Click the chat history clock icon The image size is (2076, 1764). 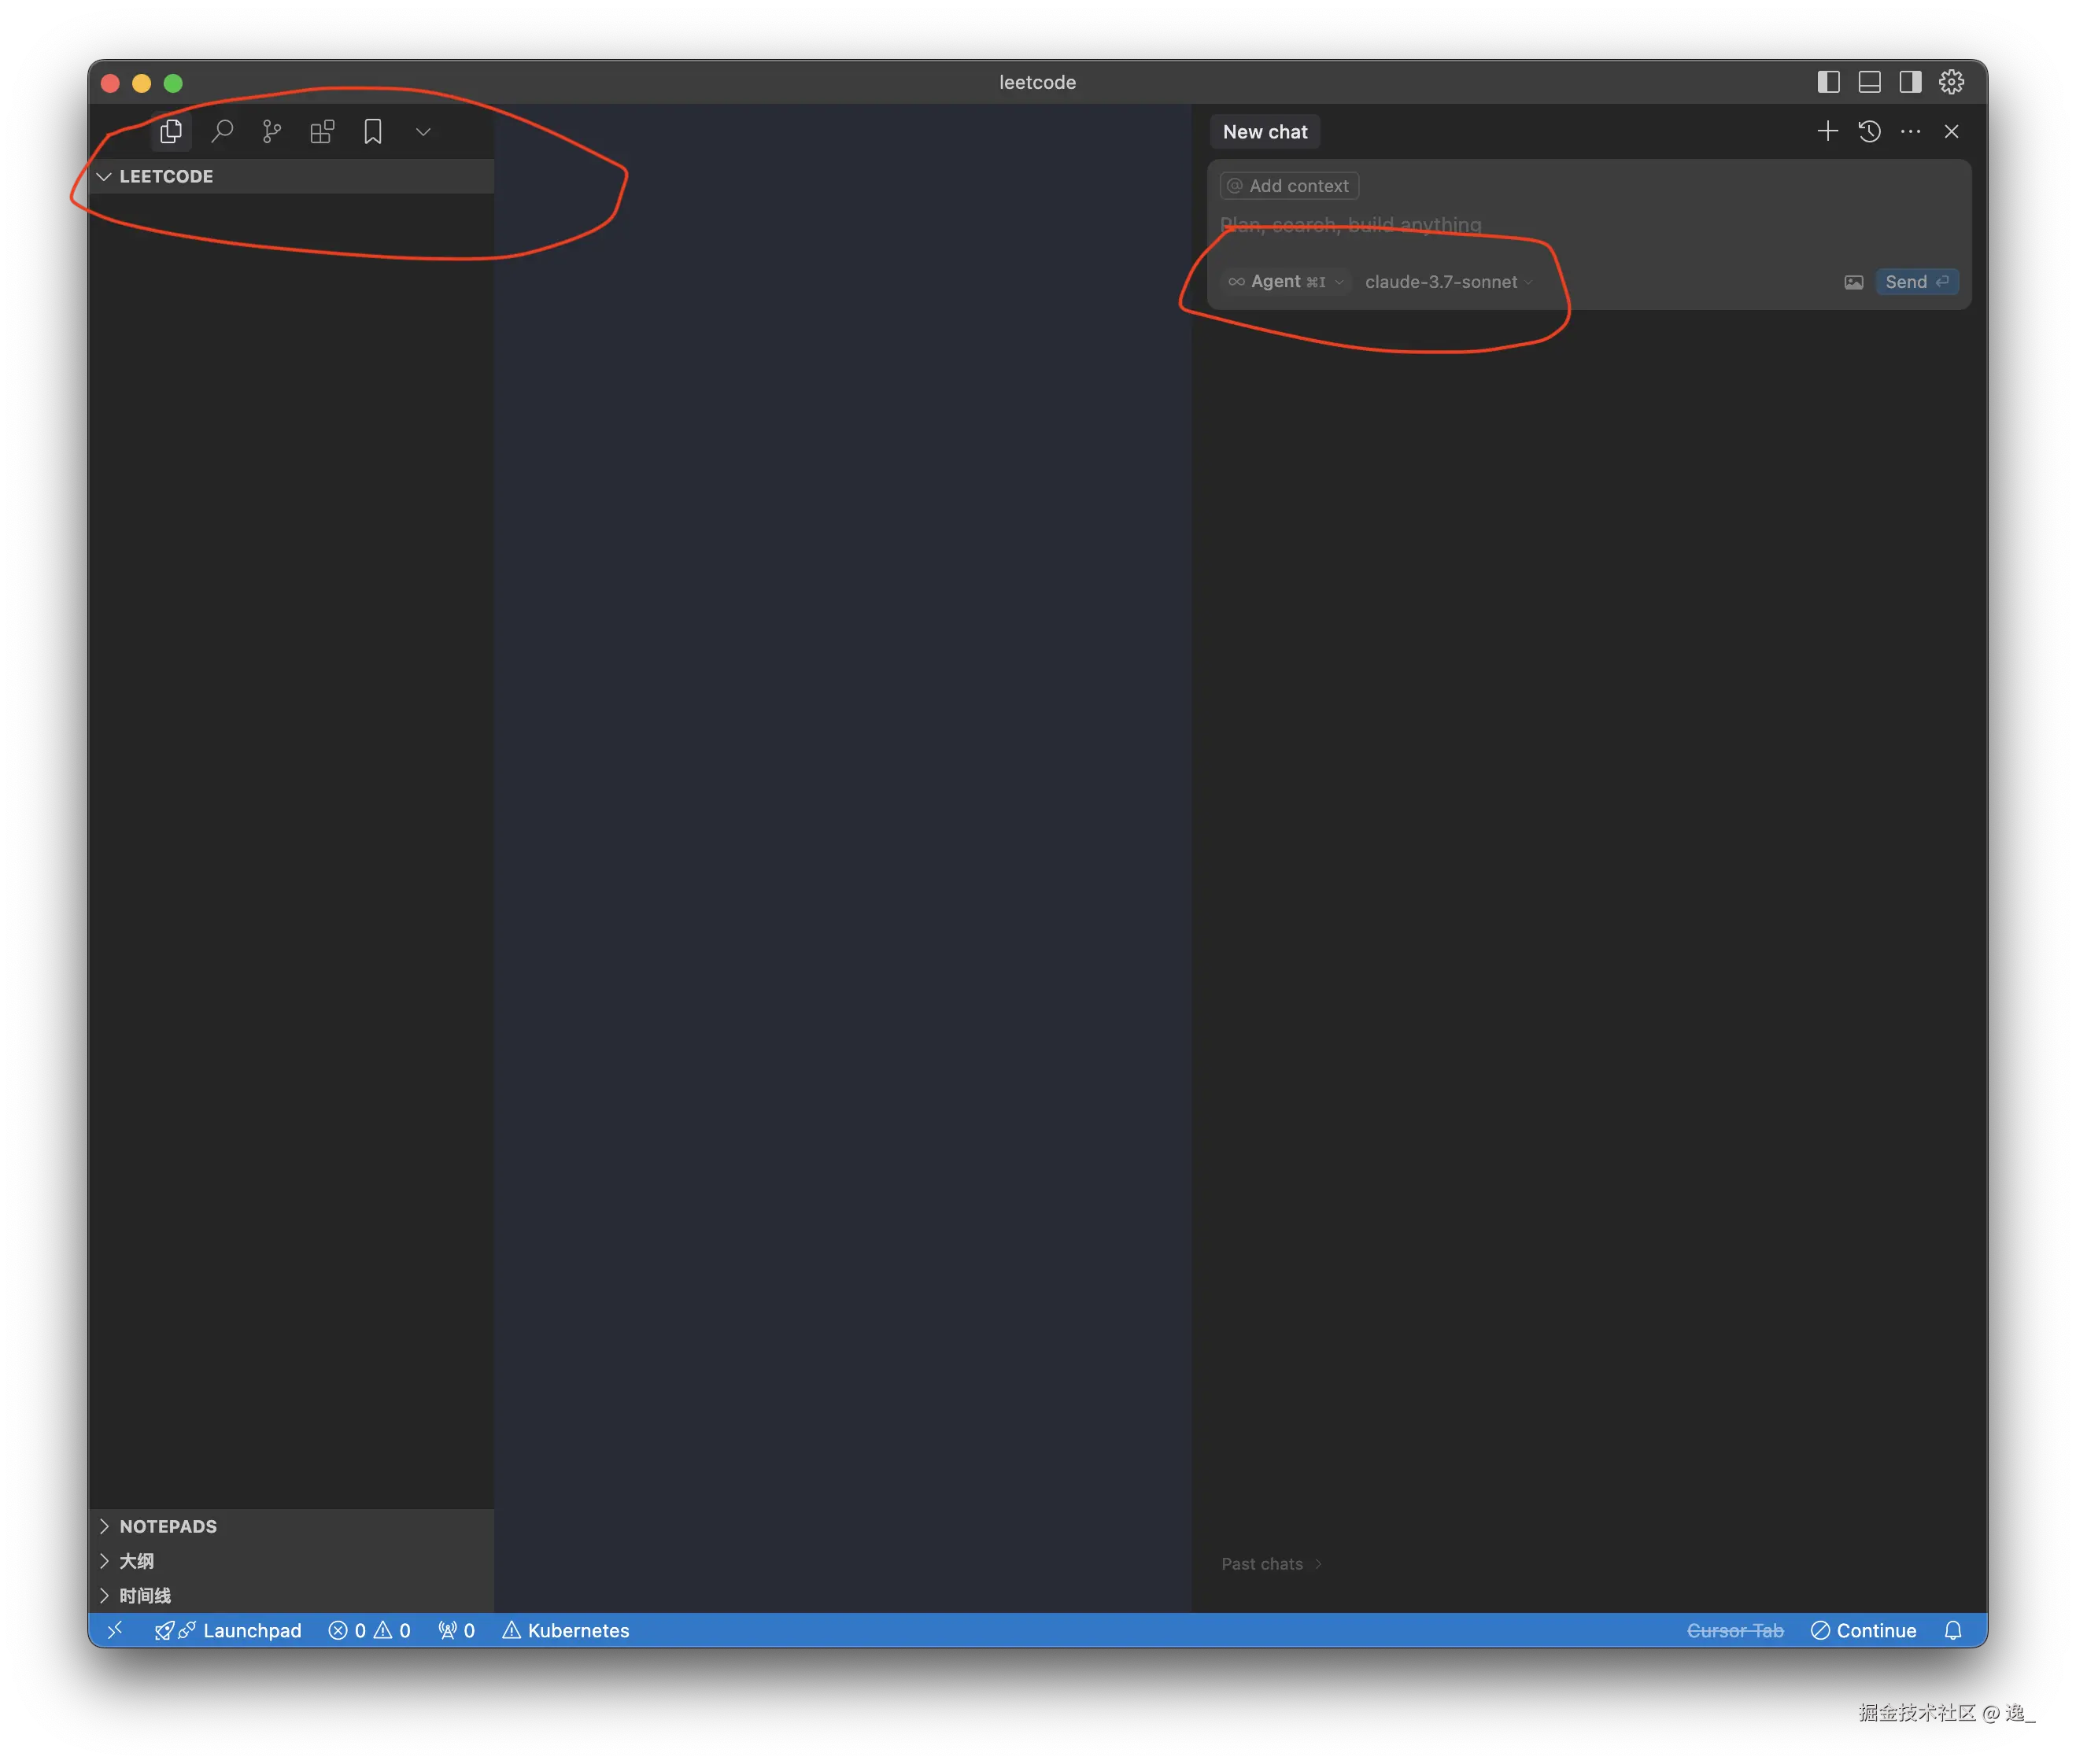[1869, 131]
